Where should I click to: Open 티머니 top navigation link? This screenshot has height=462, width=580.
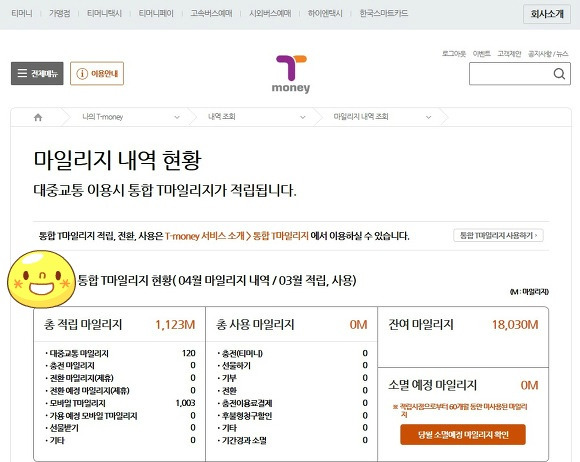coord(22,13)
